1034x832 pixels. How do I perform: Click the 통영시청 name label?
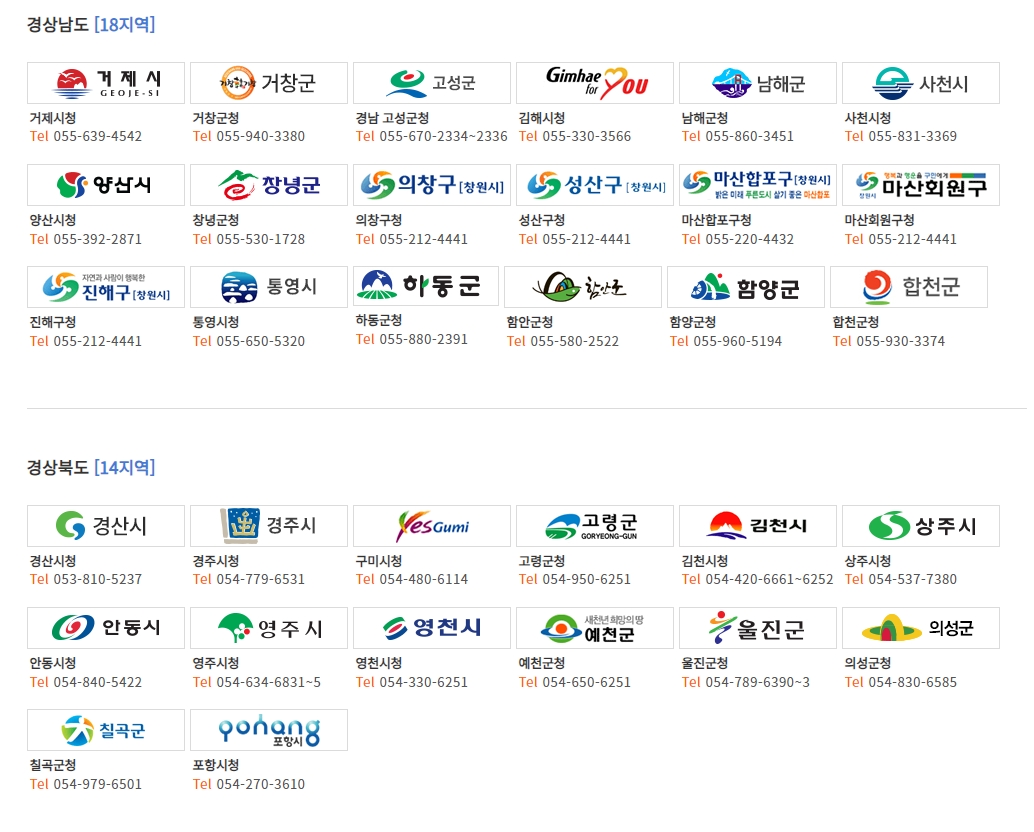216,322
